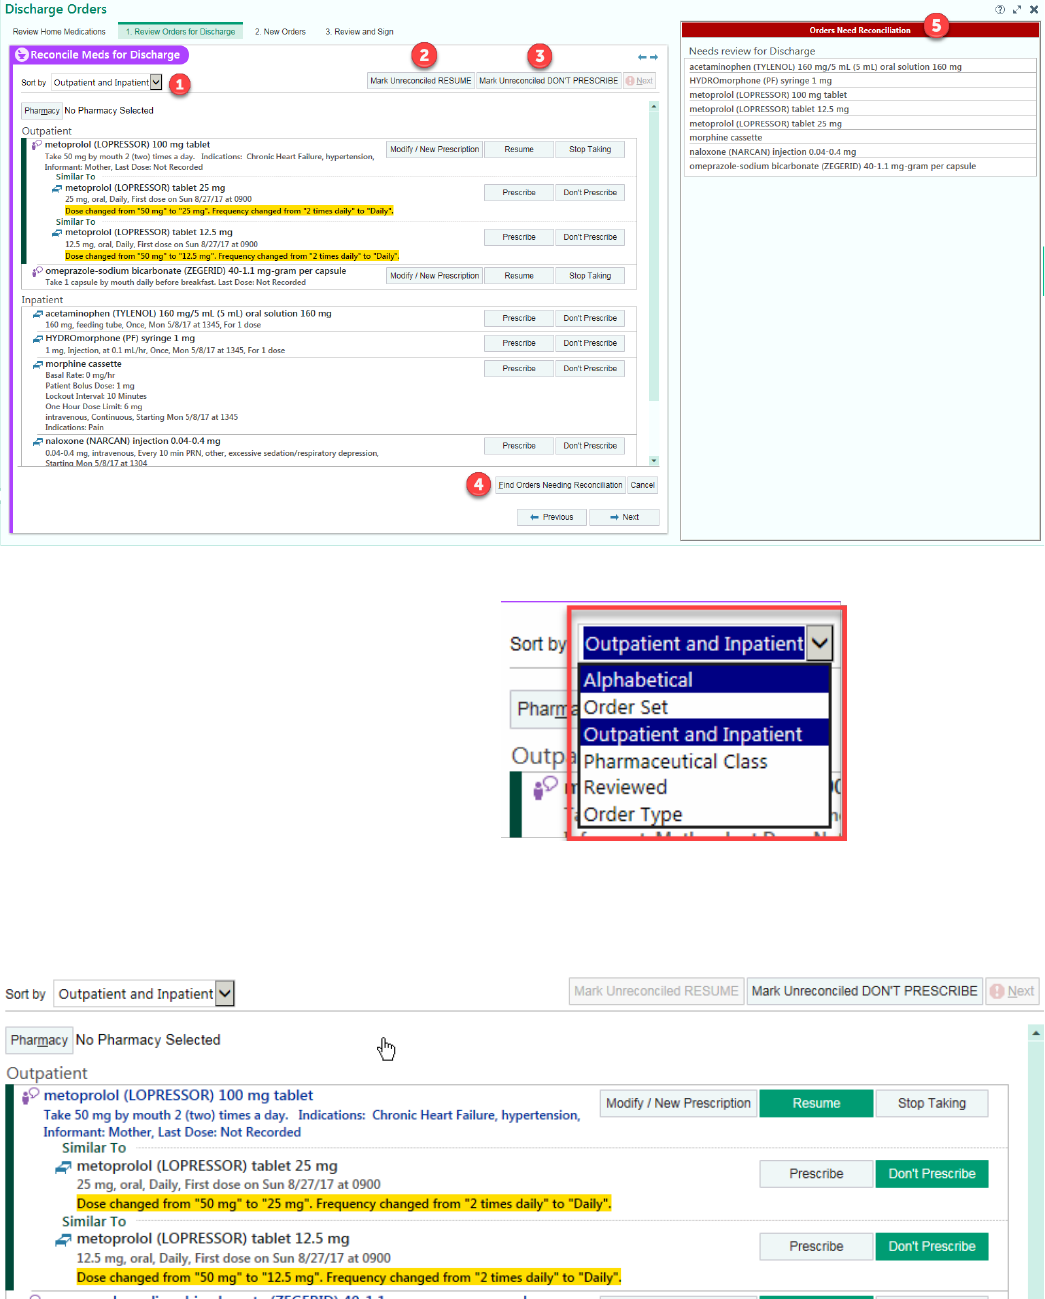Select 'HYDROmorphone (PF) syringe 1 mg' in Needs review list
Viewport: 1045px width, 1299px height.
(x=860, y=81)
